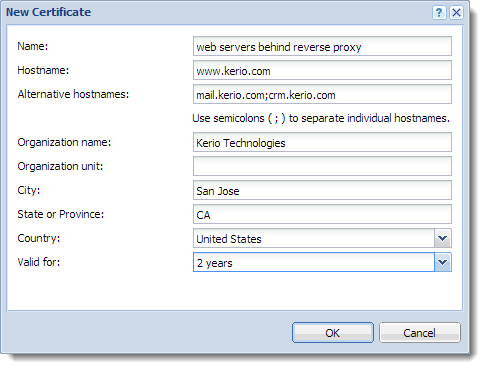
Task: Click the Organization unit label
Action: point(60,166)
